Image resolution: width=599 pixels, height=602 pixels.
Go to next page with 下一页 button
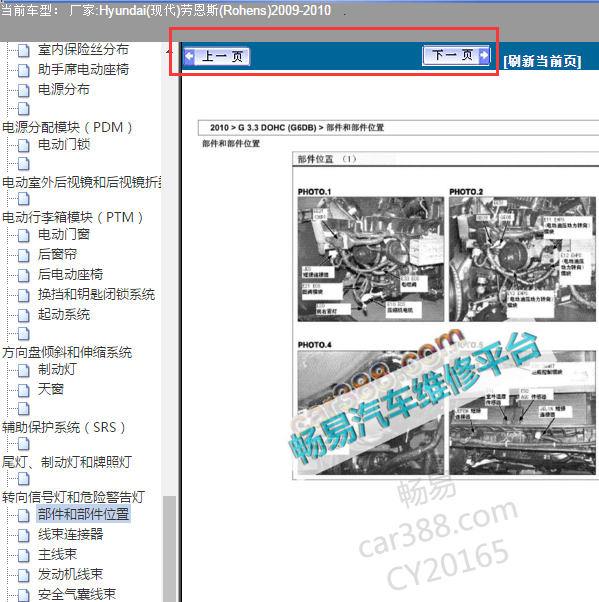(x=456, y=55)
